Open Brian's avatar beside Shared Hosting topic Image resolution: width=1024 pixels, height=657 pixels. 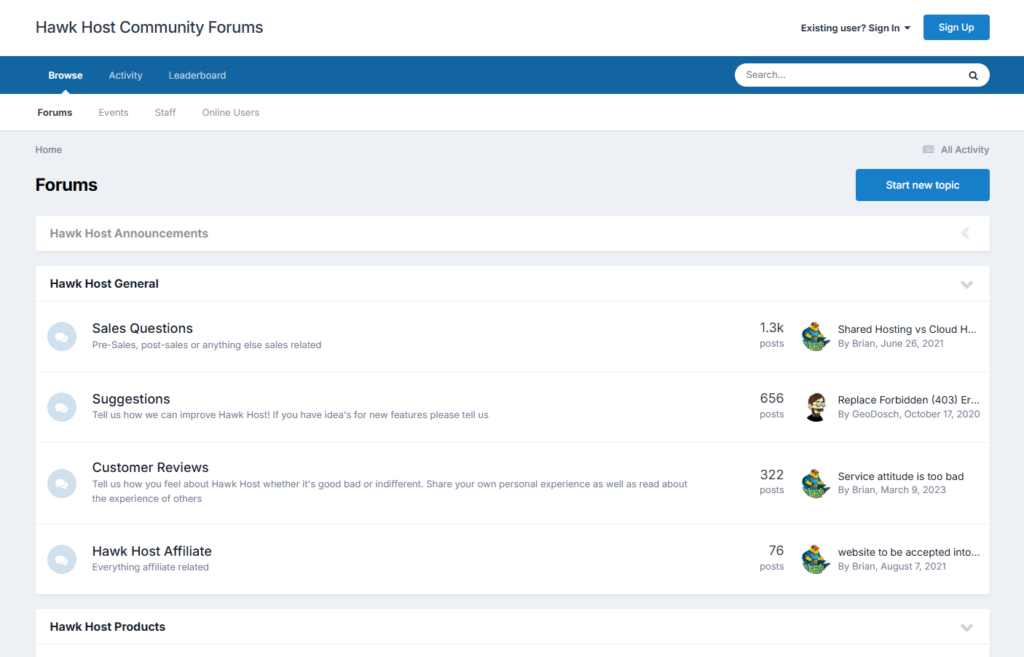tap(815, 336)
